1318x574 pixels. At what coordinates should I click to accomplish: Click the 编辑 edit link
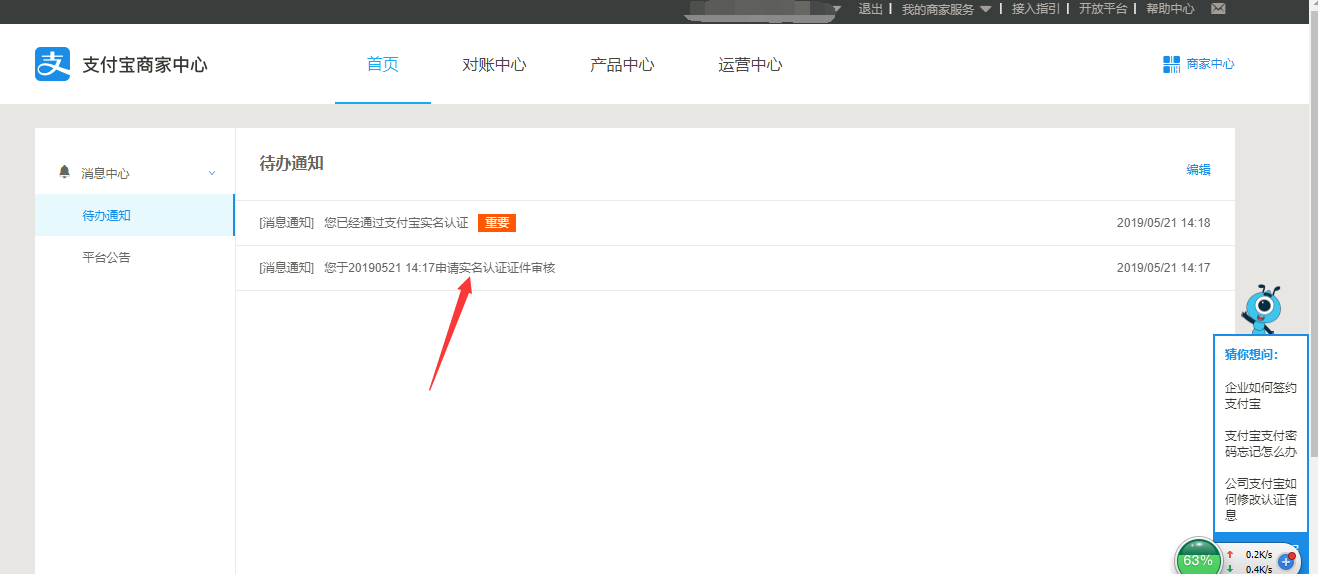click(x=1198, y=169)
